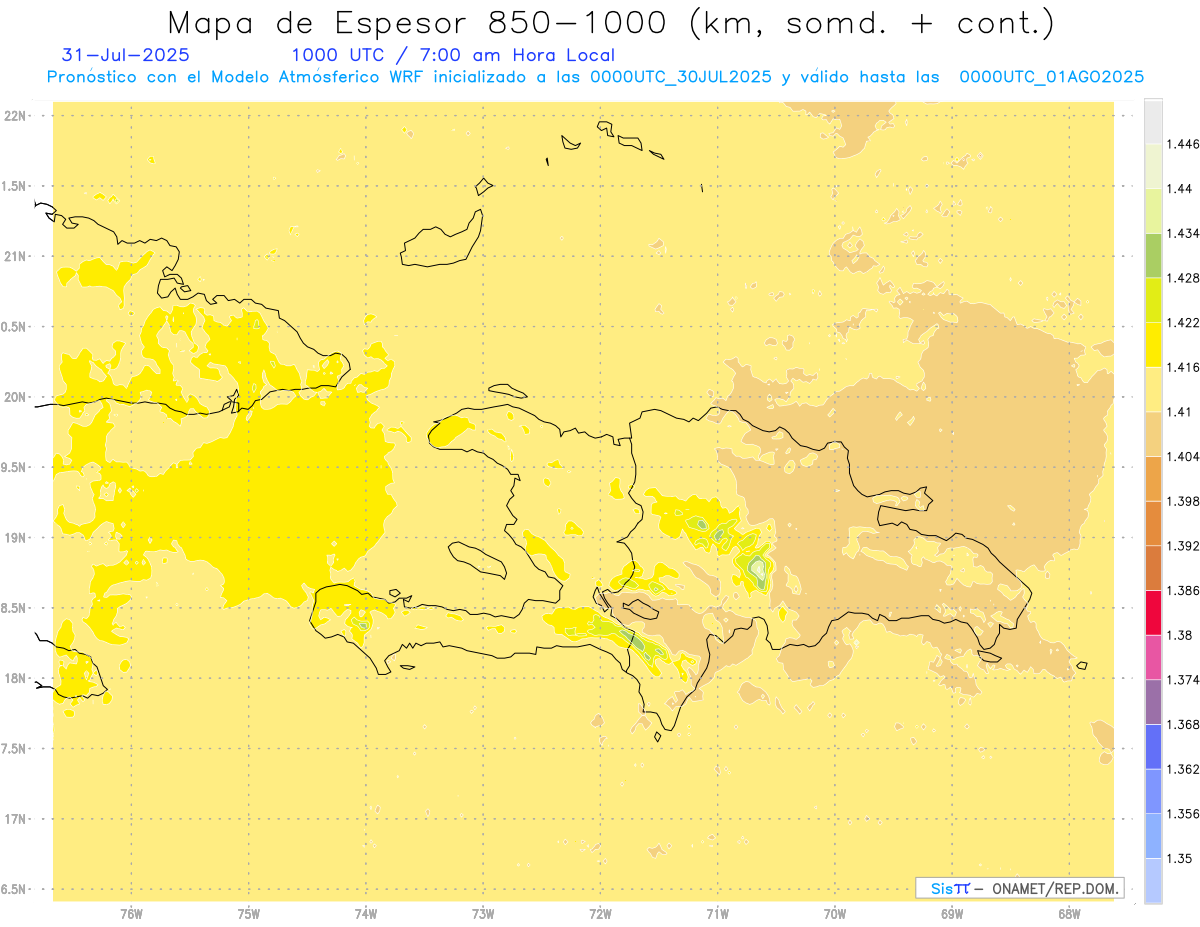Click the 22N latitude label
The width and height of the screenshot is (1200, 927).
click(x=17, y=116)
